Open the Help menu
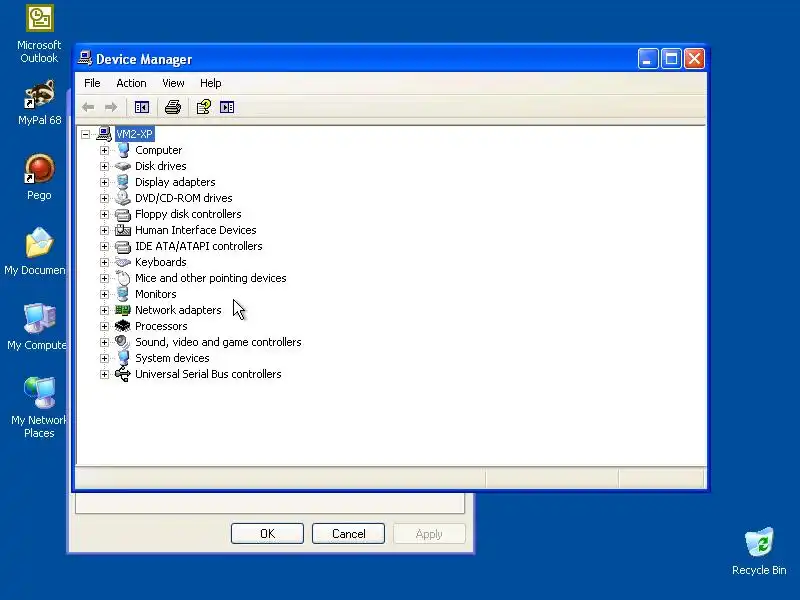This screenshot has height=600, width=800. click(x=211, y=83)
